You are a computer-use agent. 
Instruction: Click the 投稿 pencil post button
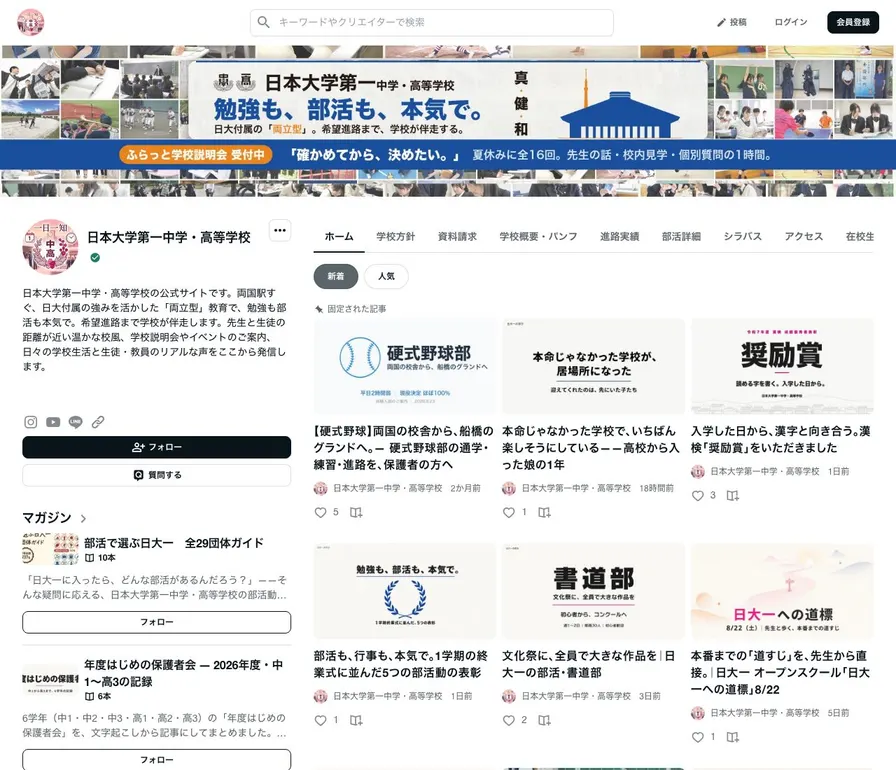[732, 22]
